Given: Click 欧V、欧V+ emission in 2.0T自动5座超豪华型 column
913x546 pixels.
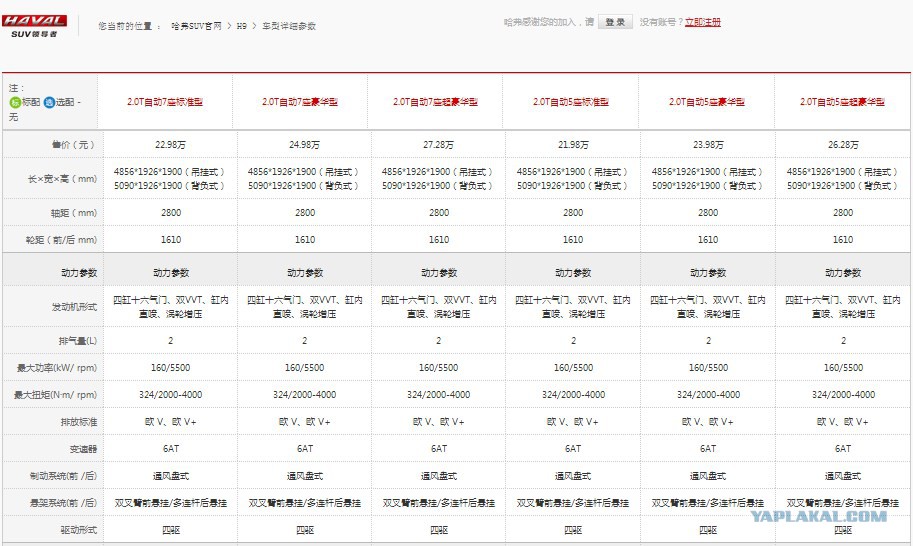Looking at the screenshot, I should (843, 422).
